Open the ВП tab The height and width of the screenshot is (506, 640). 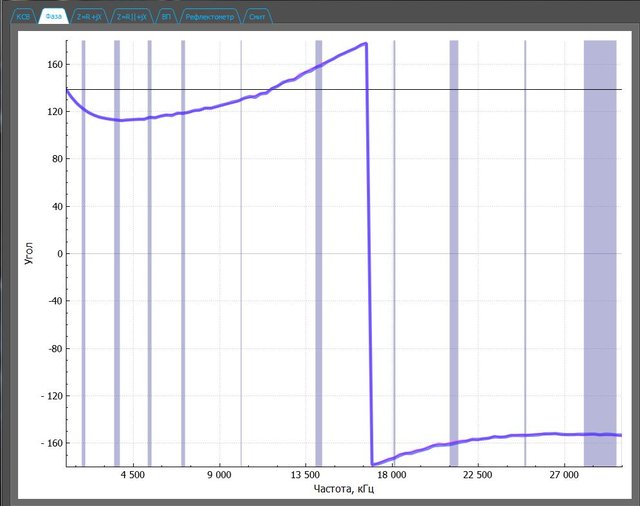pyautogui.click(x=166, y=17)
